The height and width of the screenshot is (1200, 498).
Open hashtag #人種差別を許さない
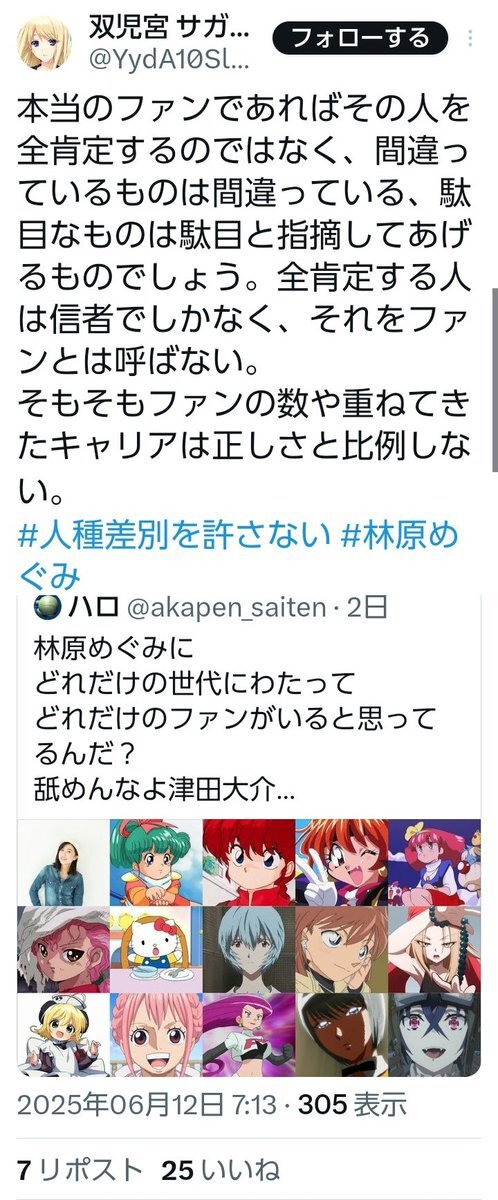pos(174,537)
